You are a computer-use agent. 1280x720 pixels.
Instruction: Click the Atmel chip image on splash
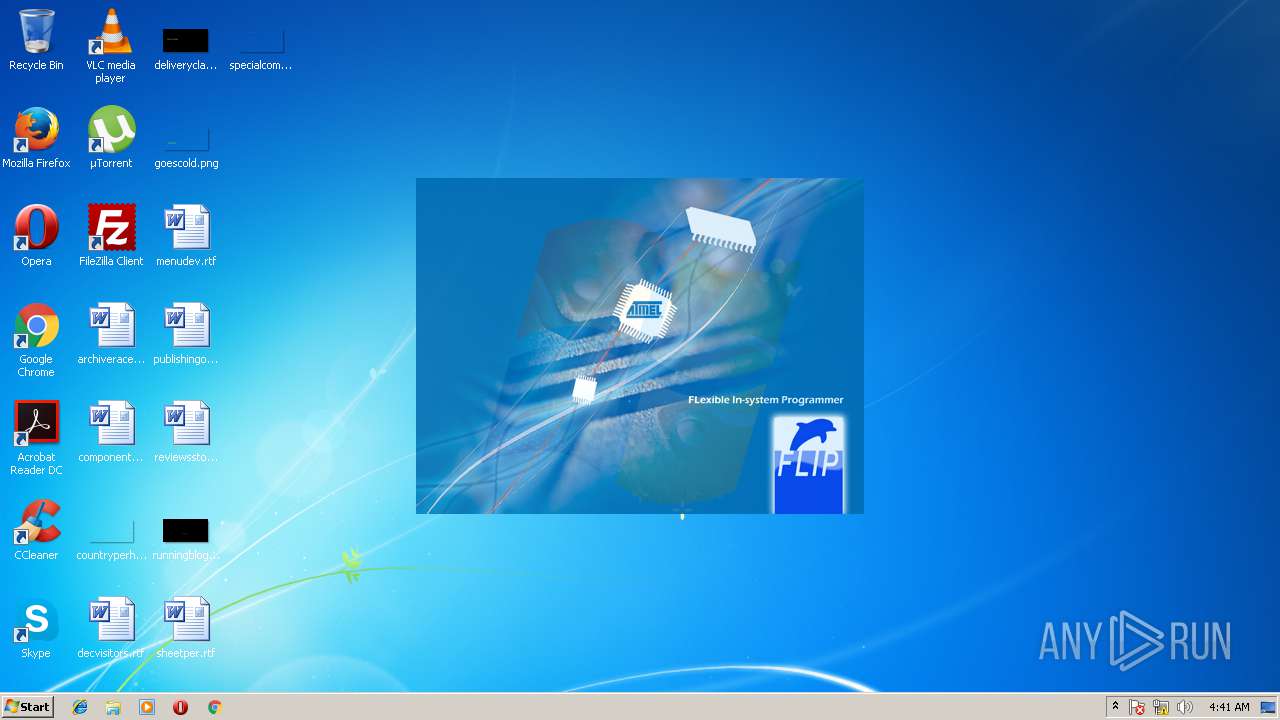click(644, 310)
